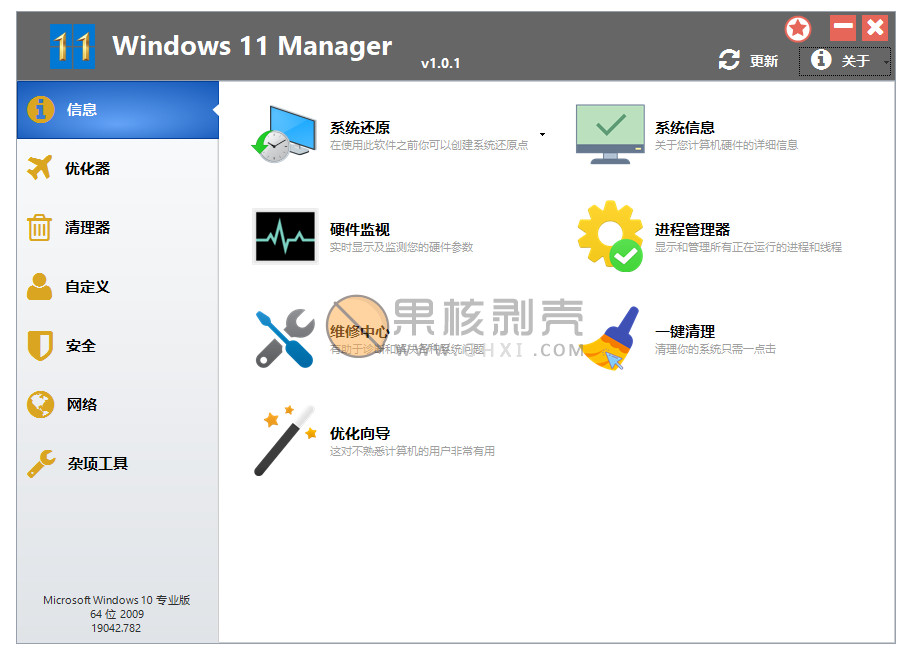This screenshot has height=653, width=913.
Task: Click the 自定义 customization icon
Action: tap(40, 286)
